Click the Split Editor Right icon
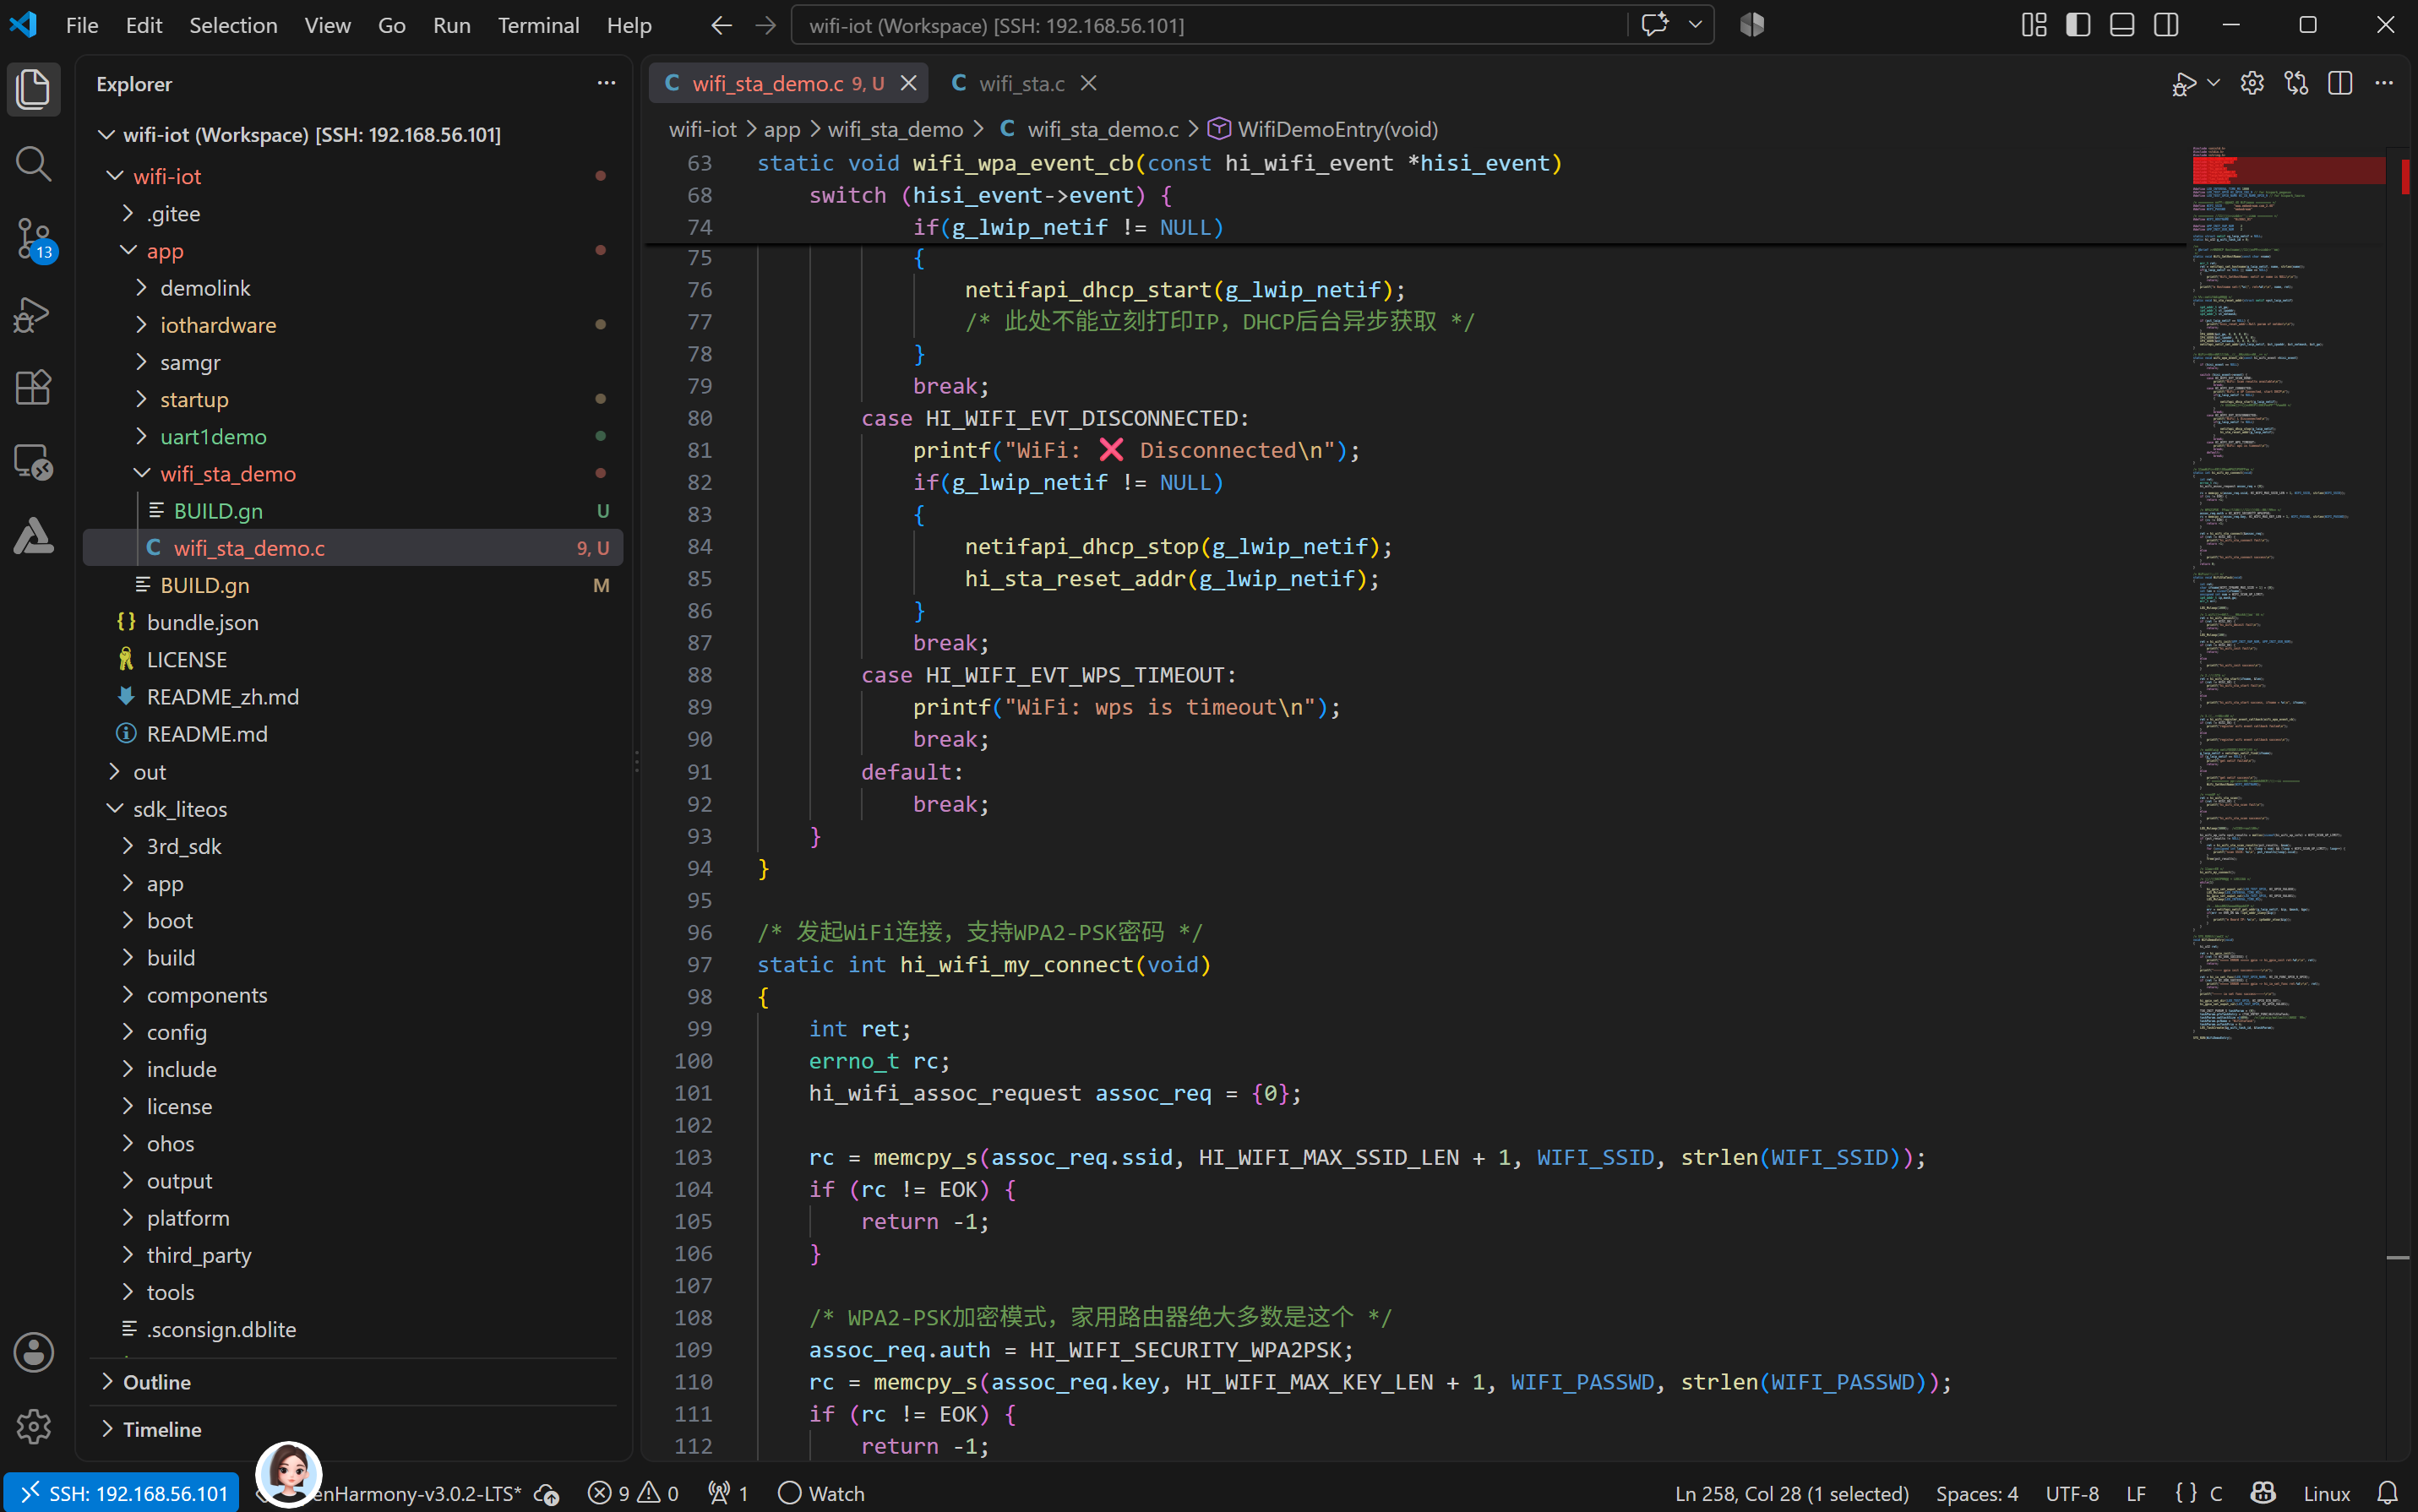Image resolution: width=2418 pixels, height=1512 pixels. [2339, 84]
